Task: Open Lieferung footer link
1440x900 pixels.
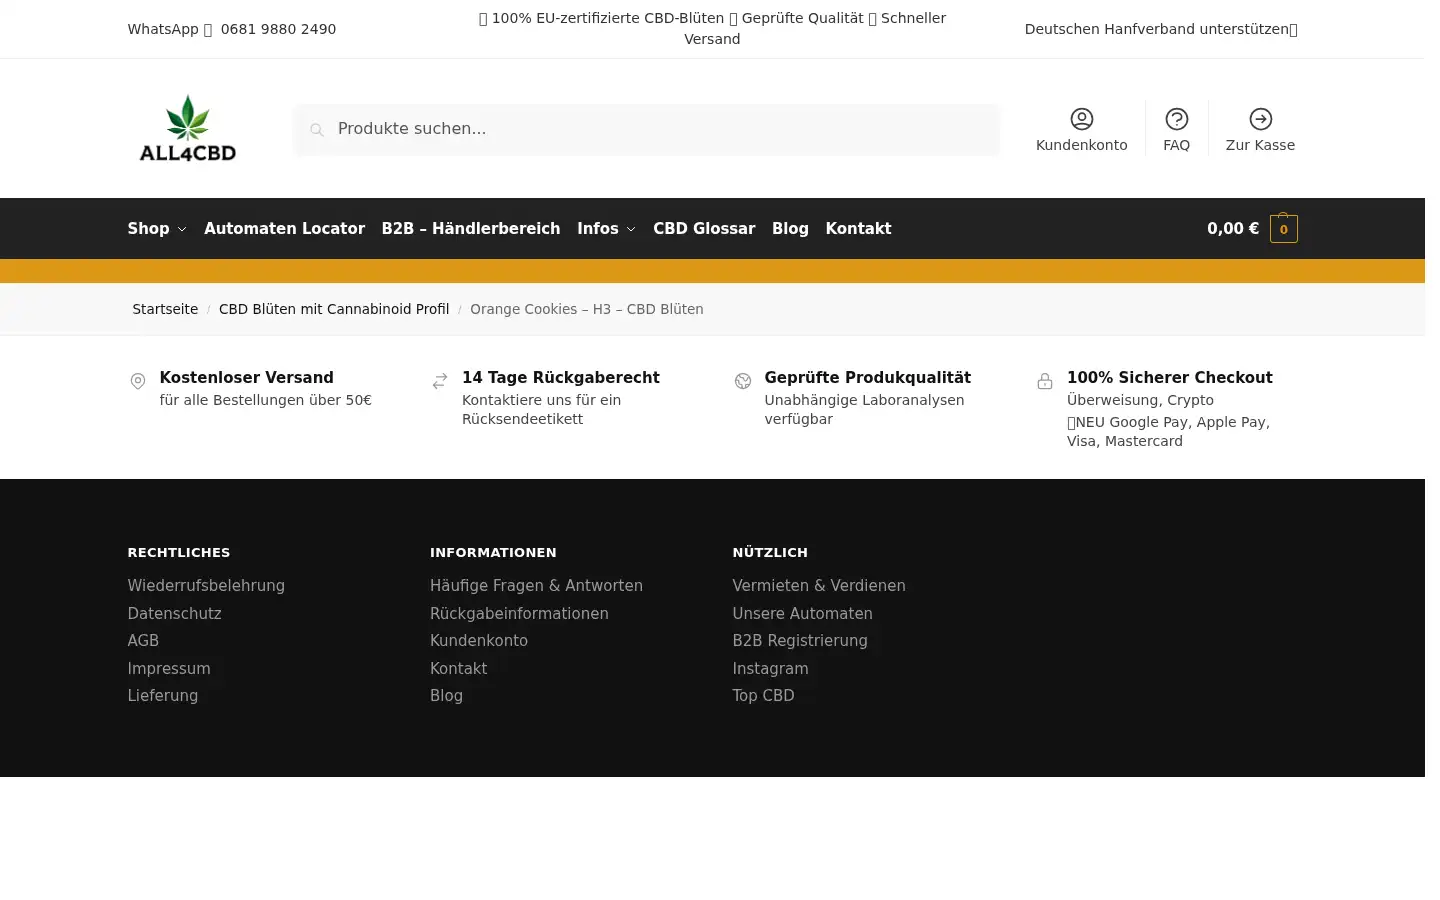Action: pyautogui.click(x=163, y=696)
